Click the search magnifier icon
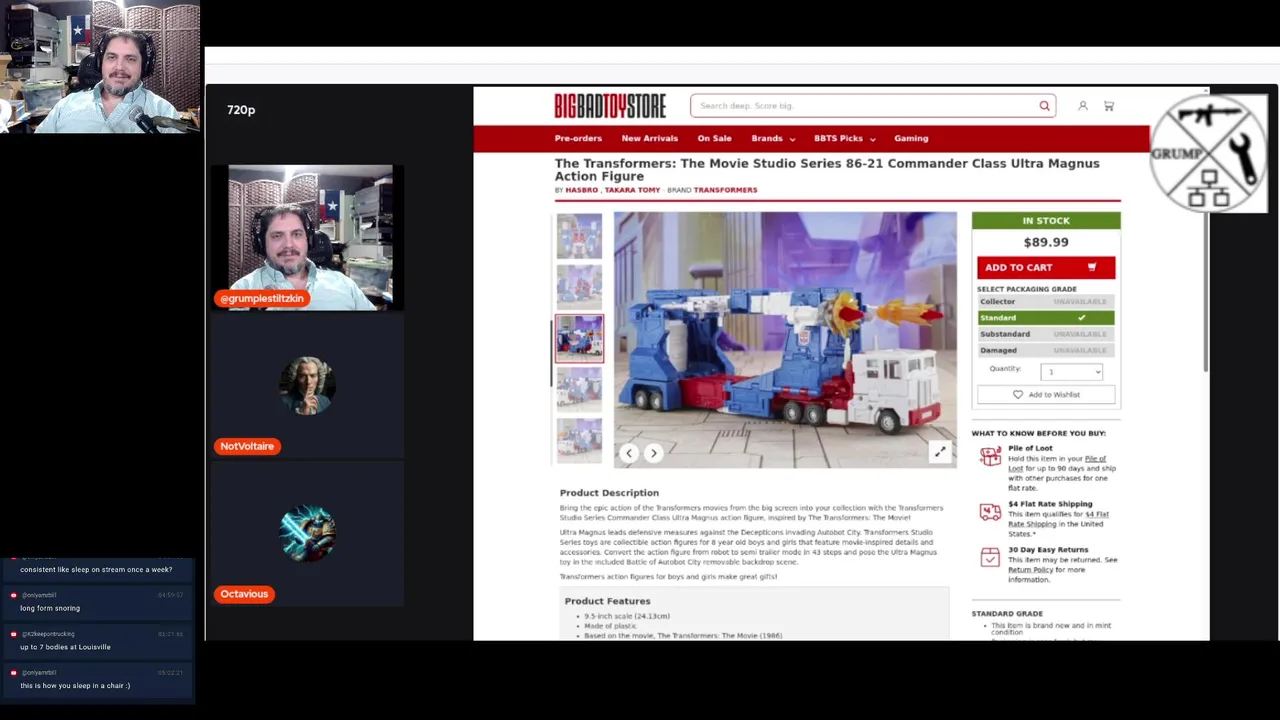 coord(1044,106)
